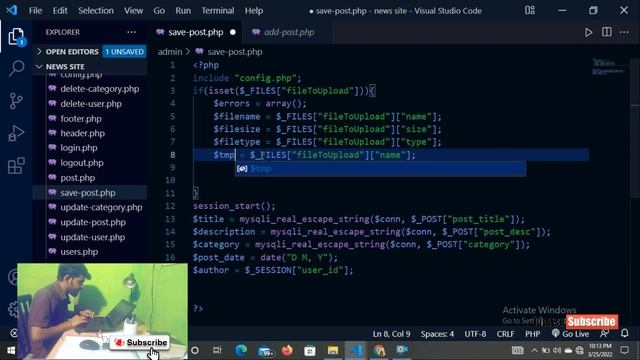
Task: Open editor More Actions ellipsis
Action: click(624, 32)
